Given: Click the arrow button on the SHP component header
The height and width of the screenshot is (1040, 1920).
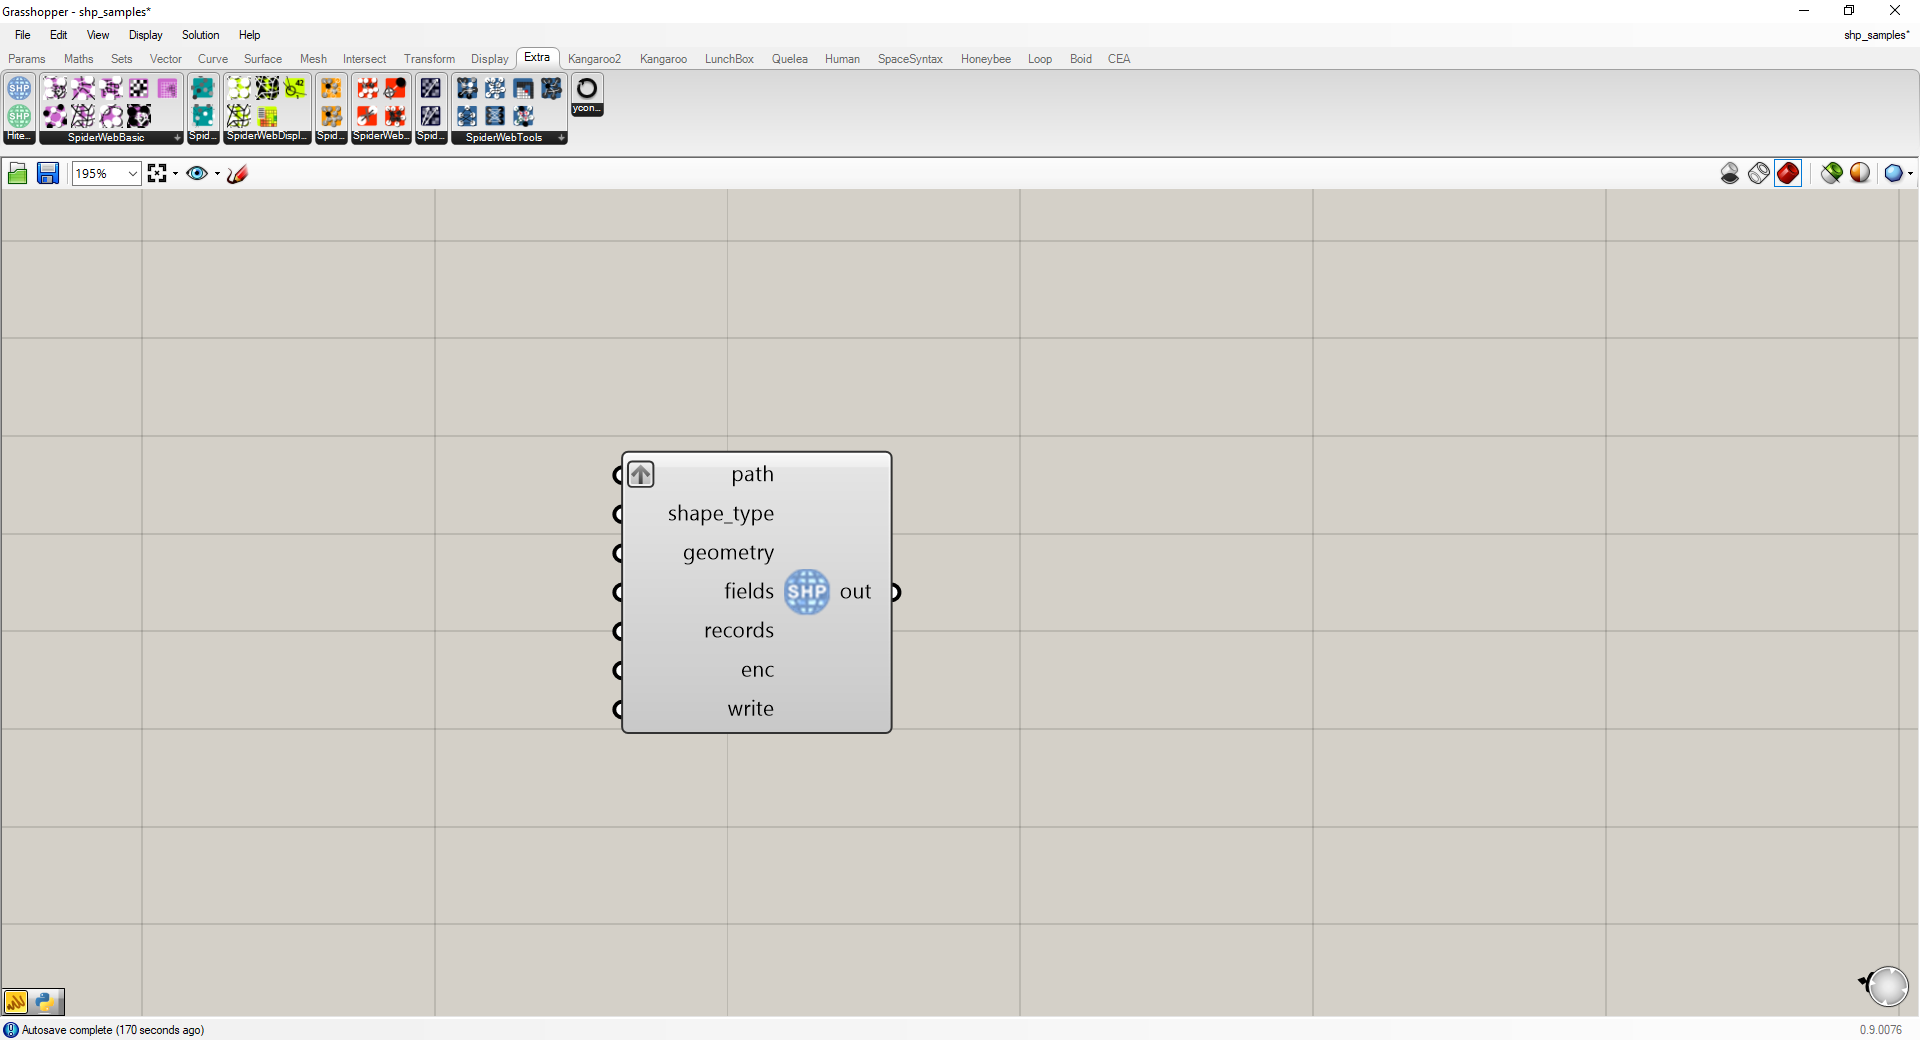Looking at the screenshot, I should pos(640,474).
